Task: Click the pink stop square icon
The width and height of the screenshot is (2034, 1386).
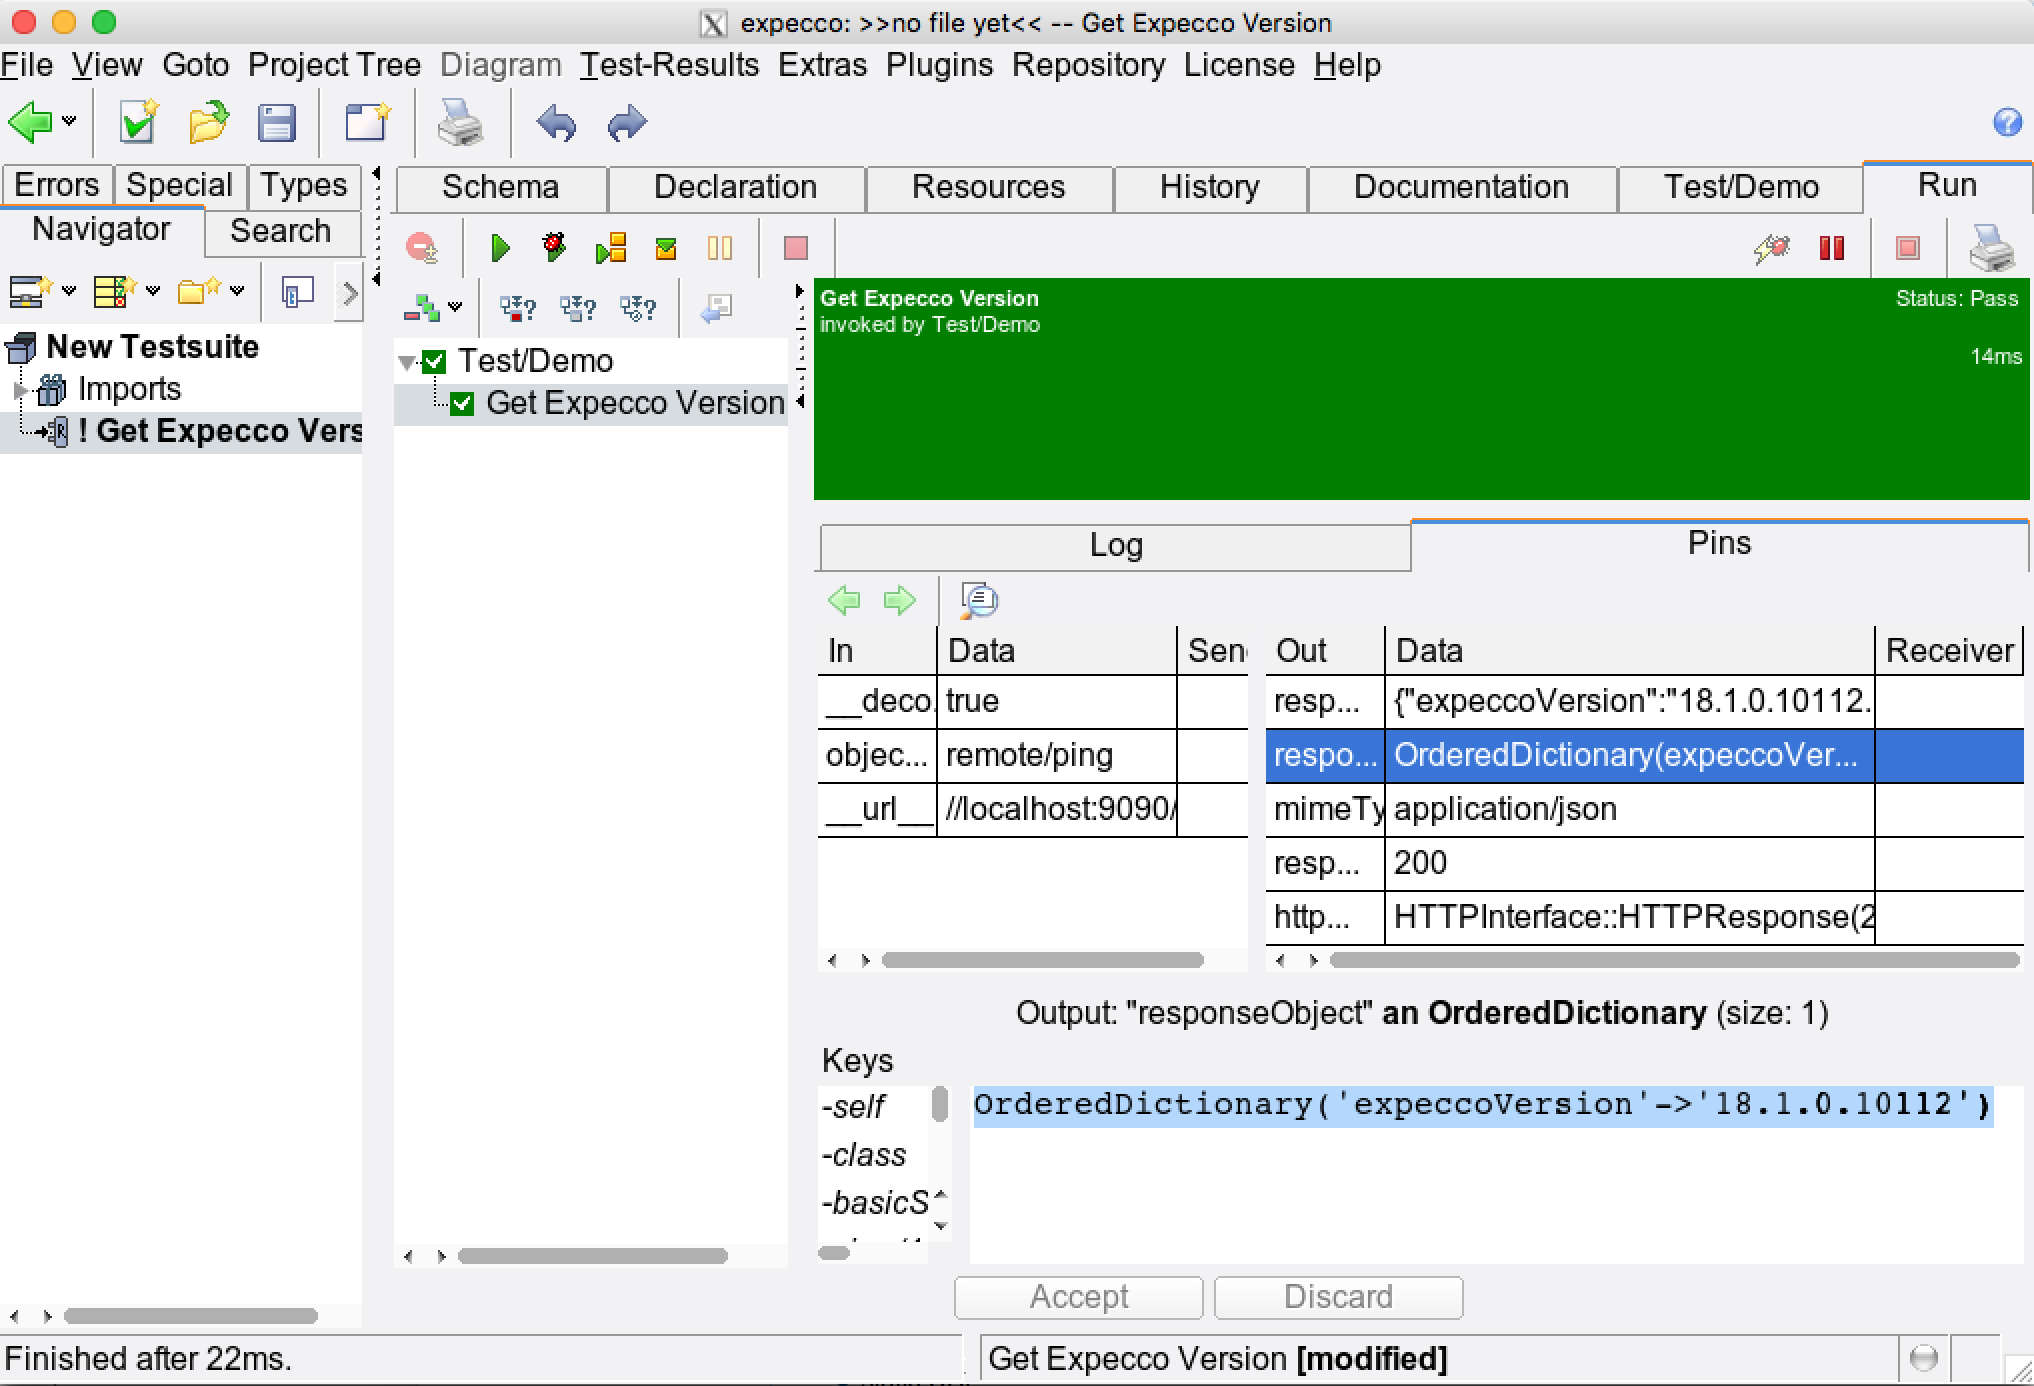Action: (796, 247)
